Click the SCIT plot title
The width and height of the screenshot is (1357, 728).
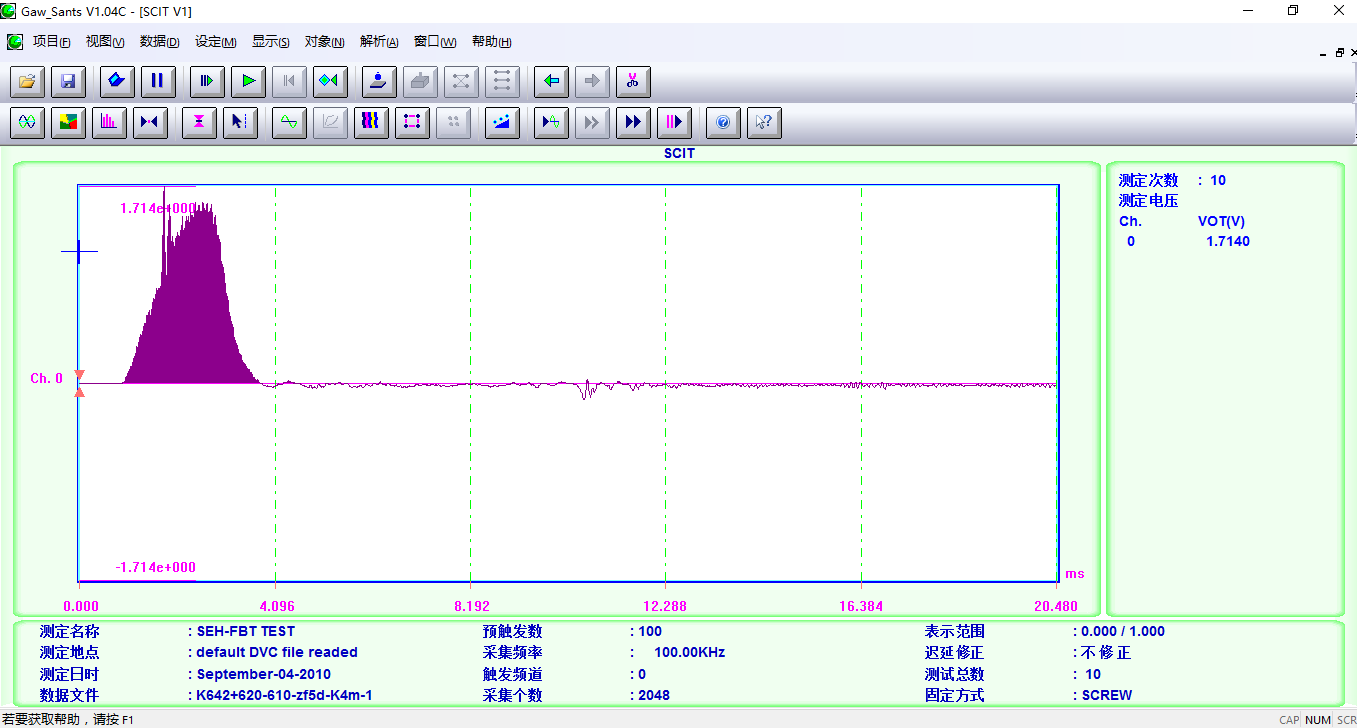click(679, 153)
